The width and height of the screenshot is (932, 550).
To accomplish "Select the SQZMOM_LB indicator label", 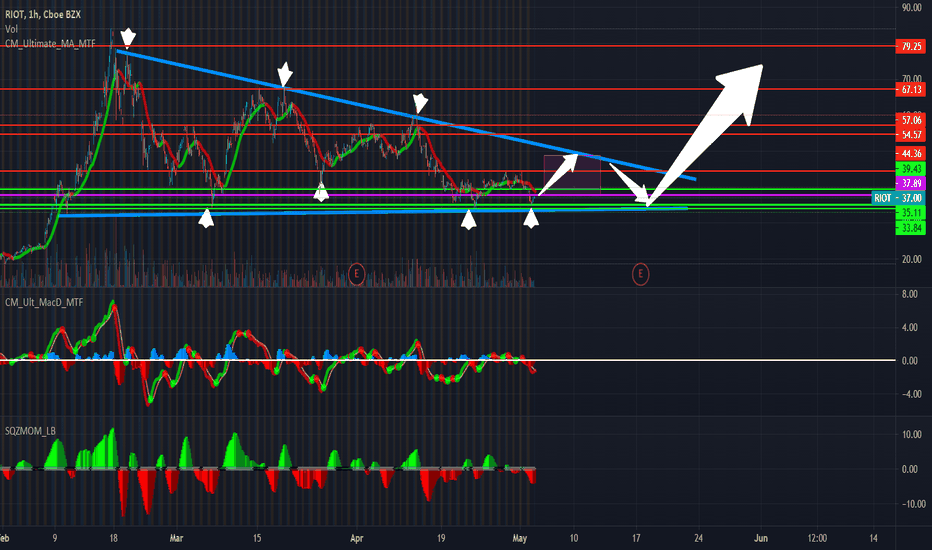I will point(30,431).
